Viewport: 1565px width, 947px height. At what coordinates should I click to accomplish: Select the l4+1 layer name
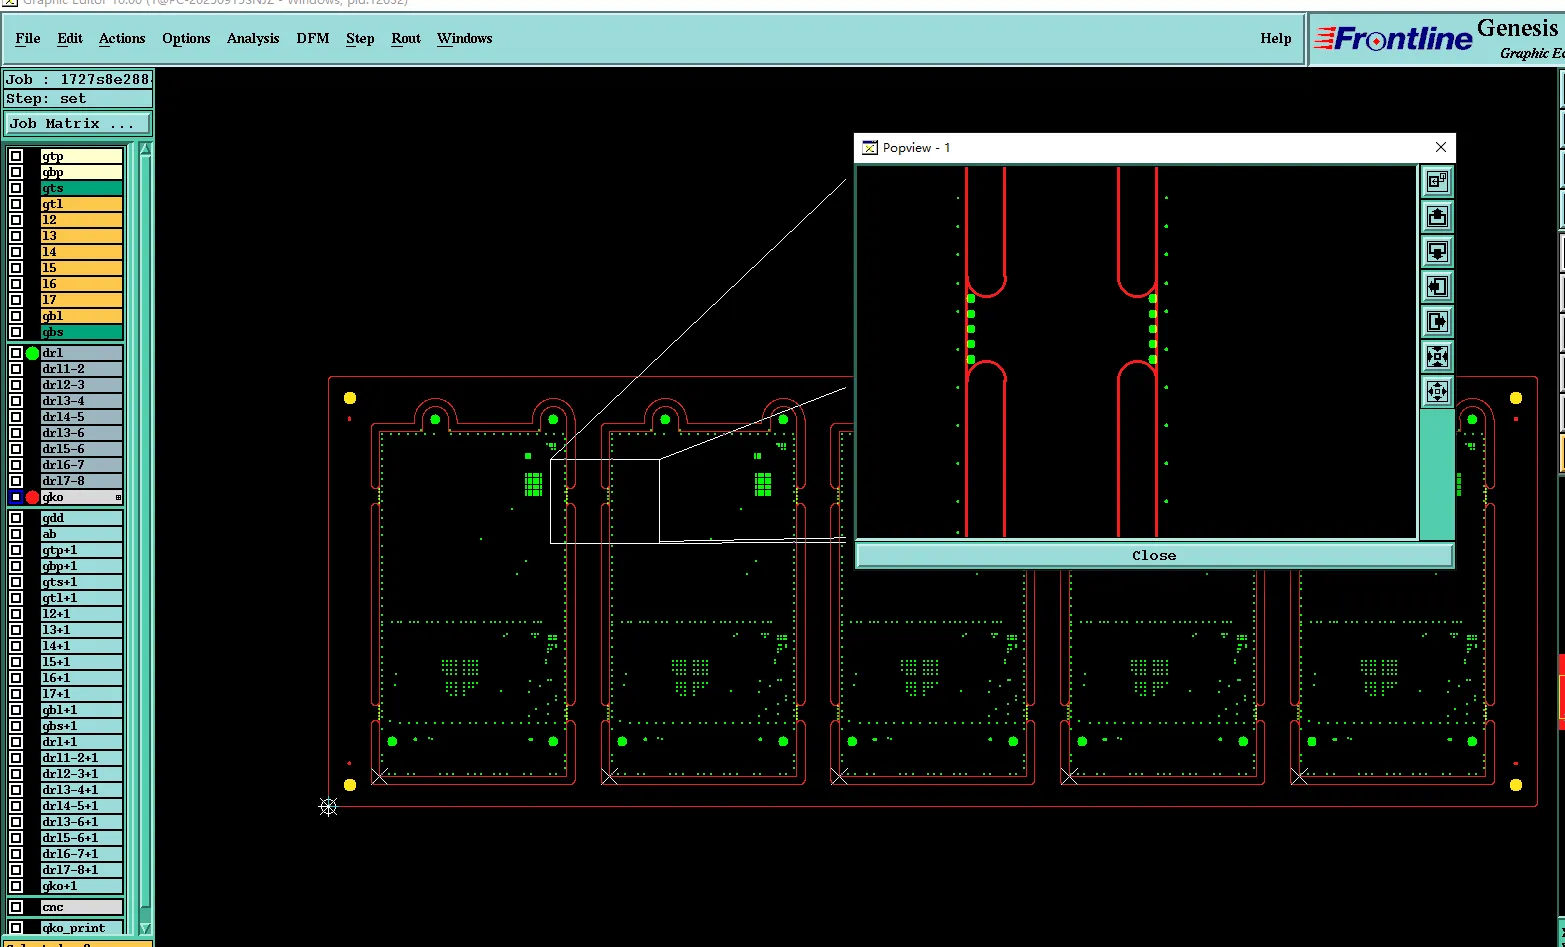coord(81,646)
